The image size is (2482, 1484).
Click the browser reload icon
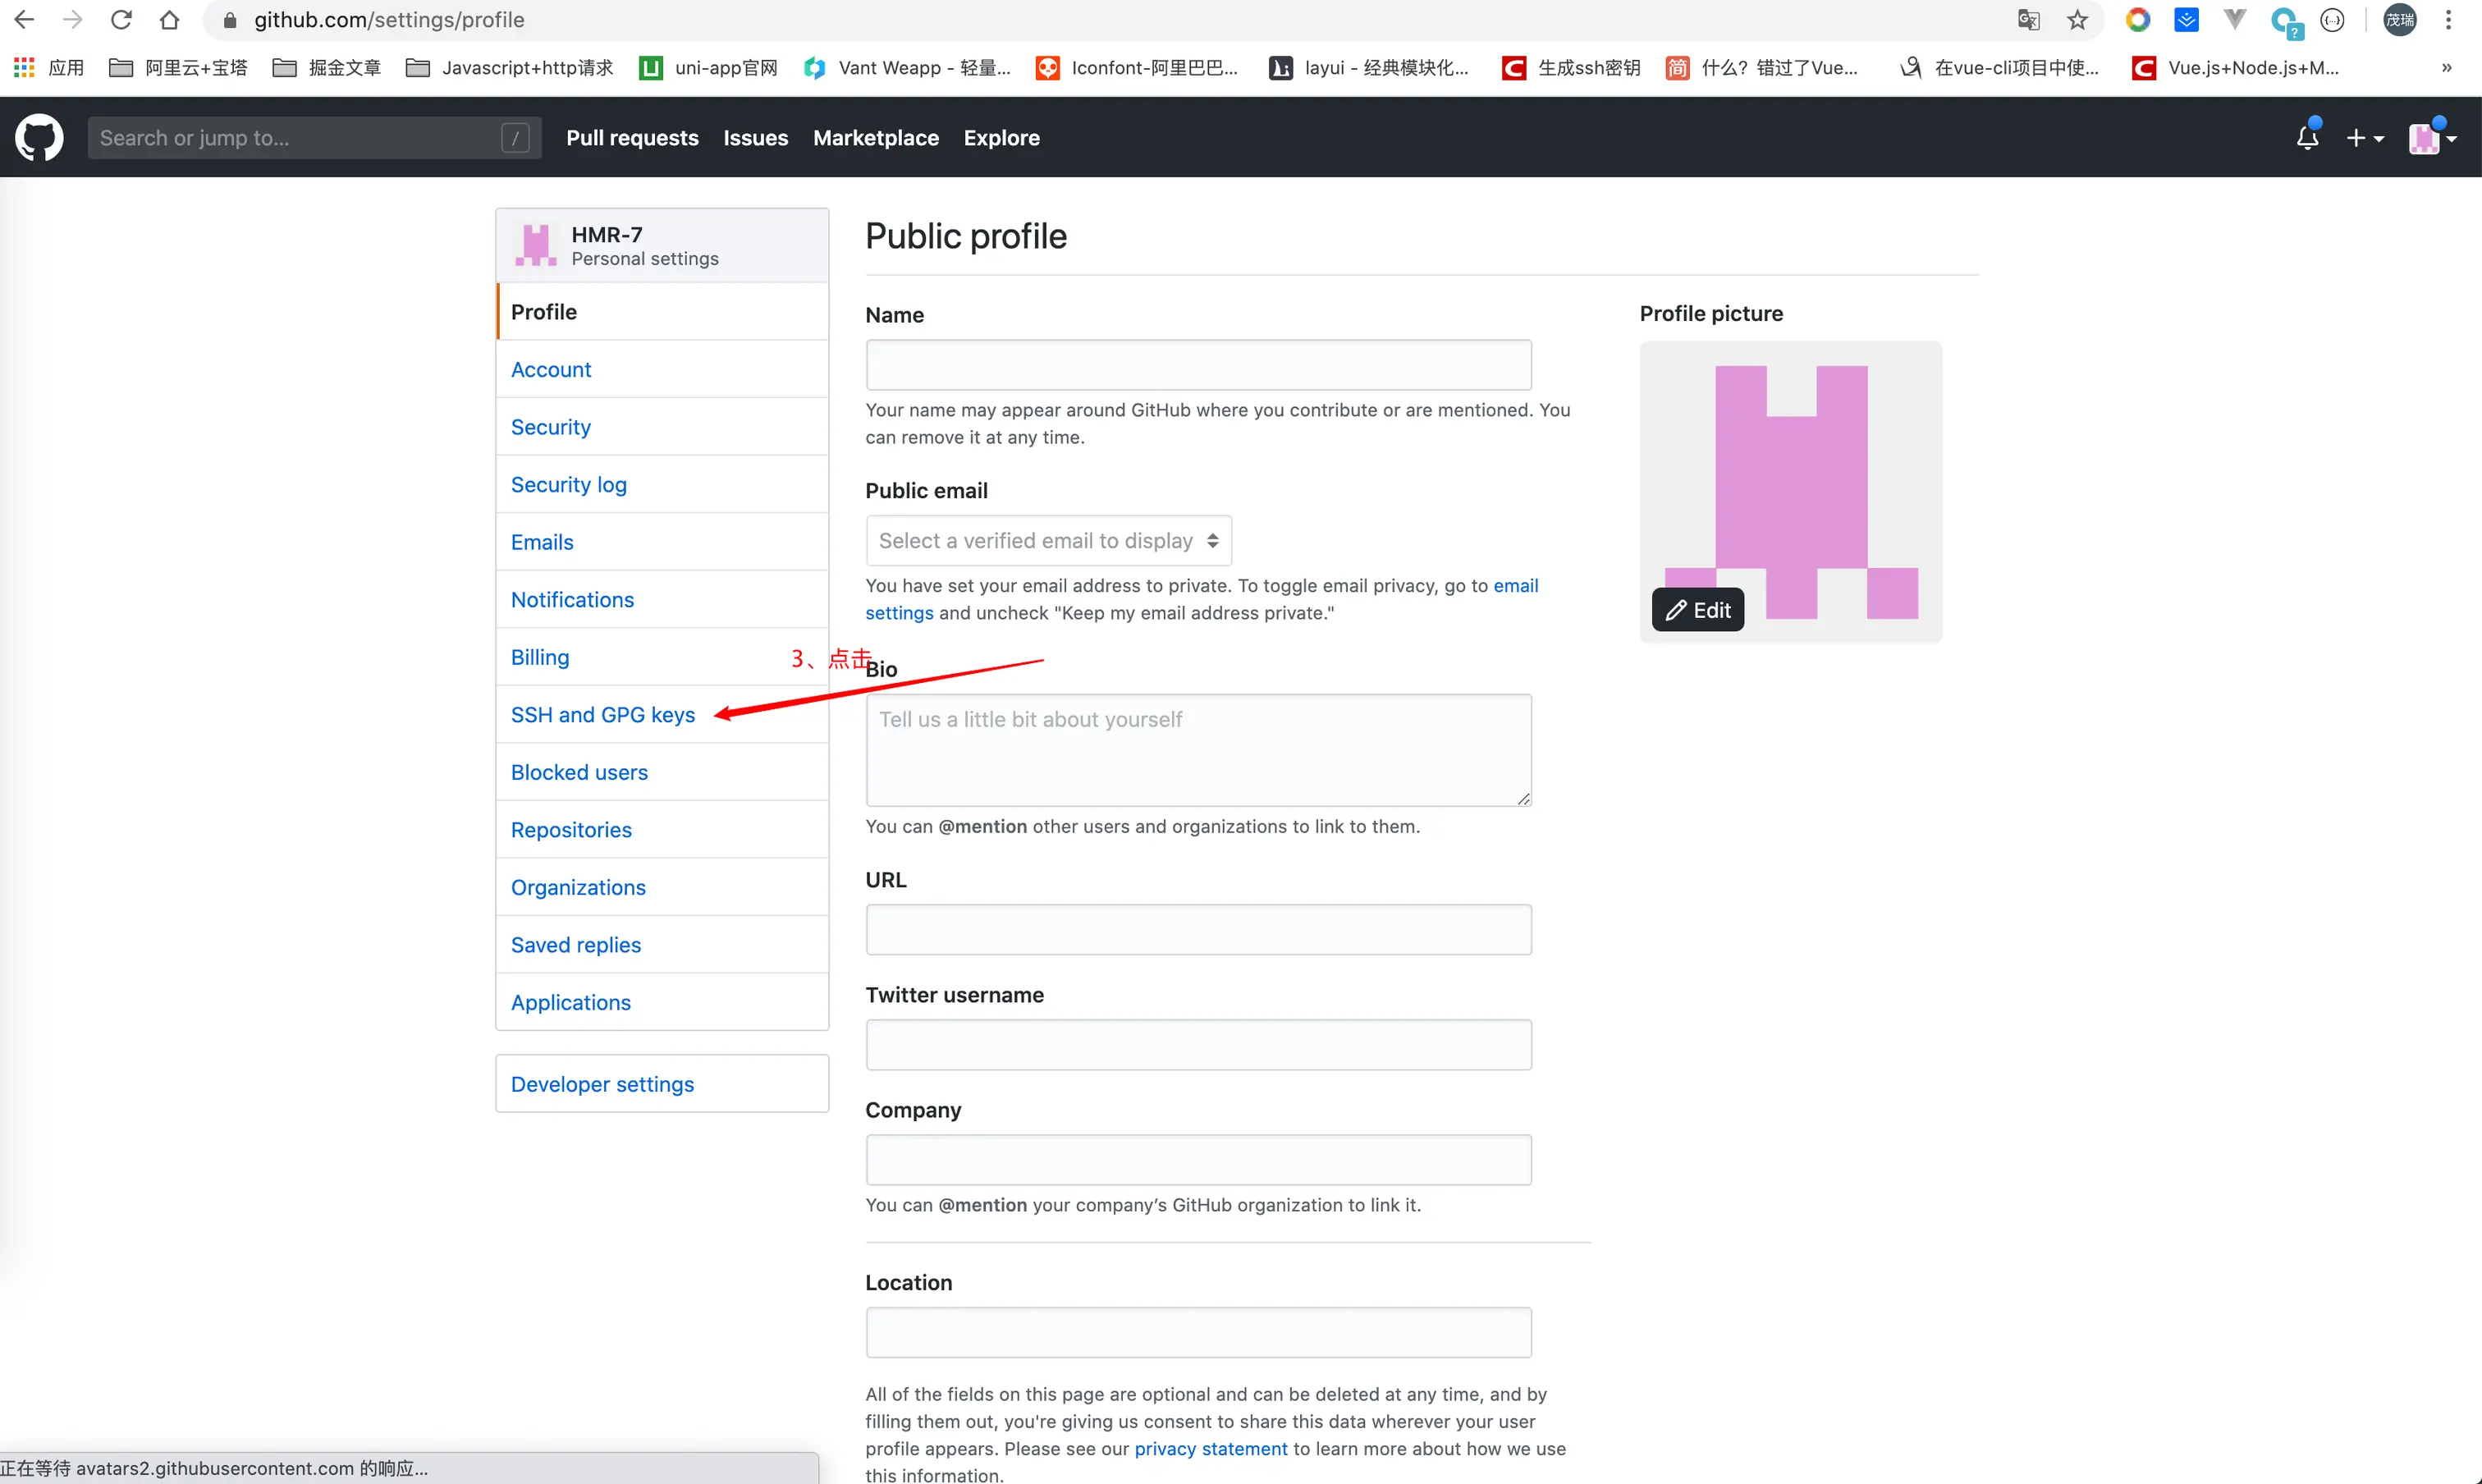pos(121,20)
